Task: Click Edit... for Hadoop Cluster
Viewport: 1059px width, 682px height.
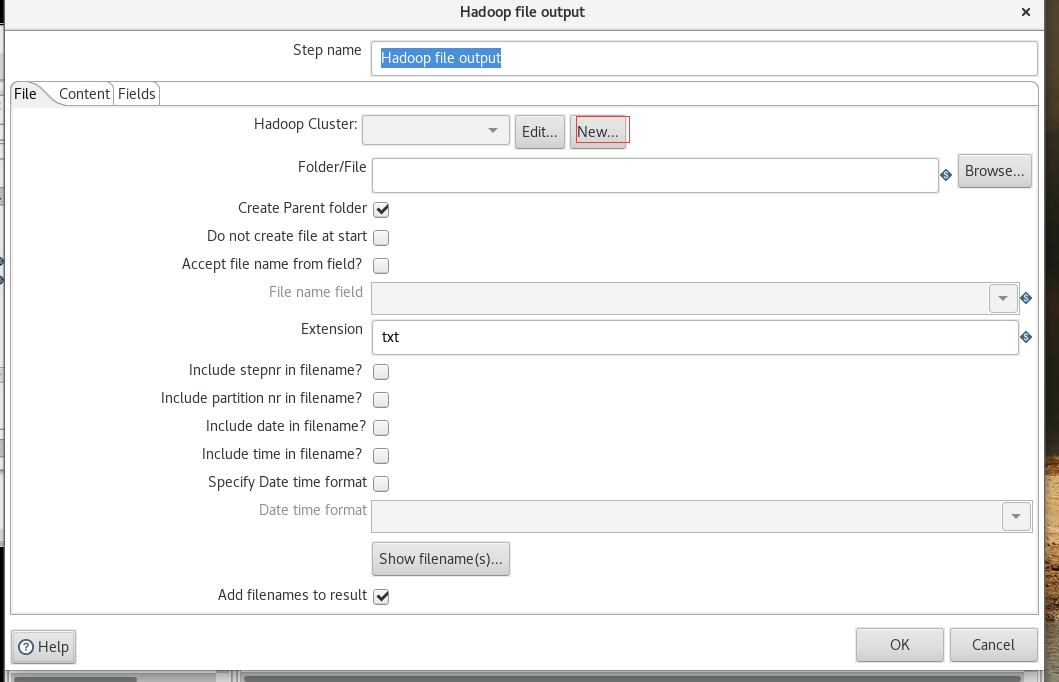Action: point(540,132)
